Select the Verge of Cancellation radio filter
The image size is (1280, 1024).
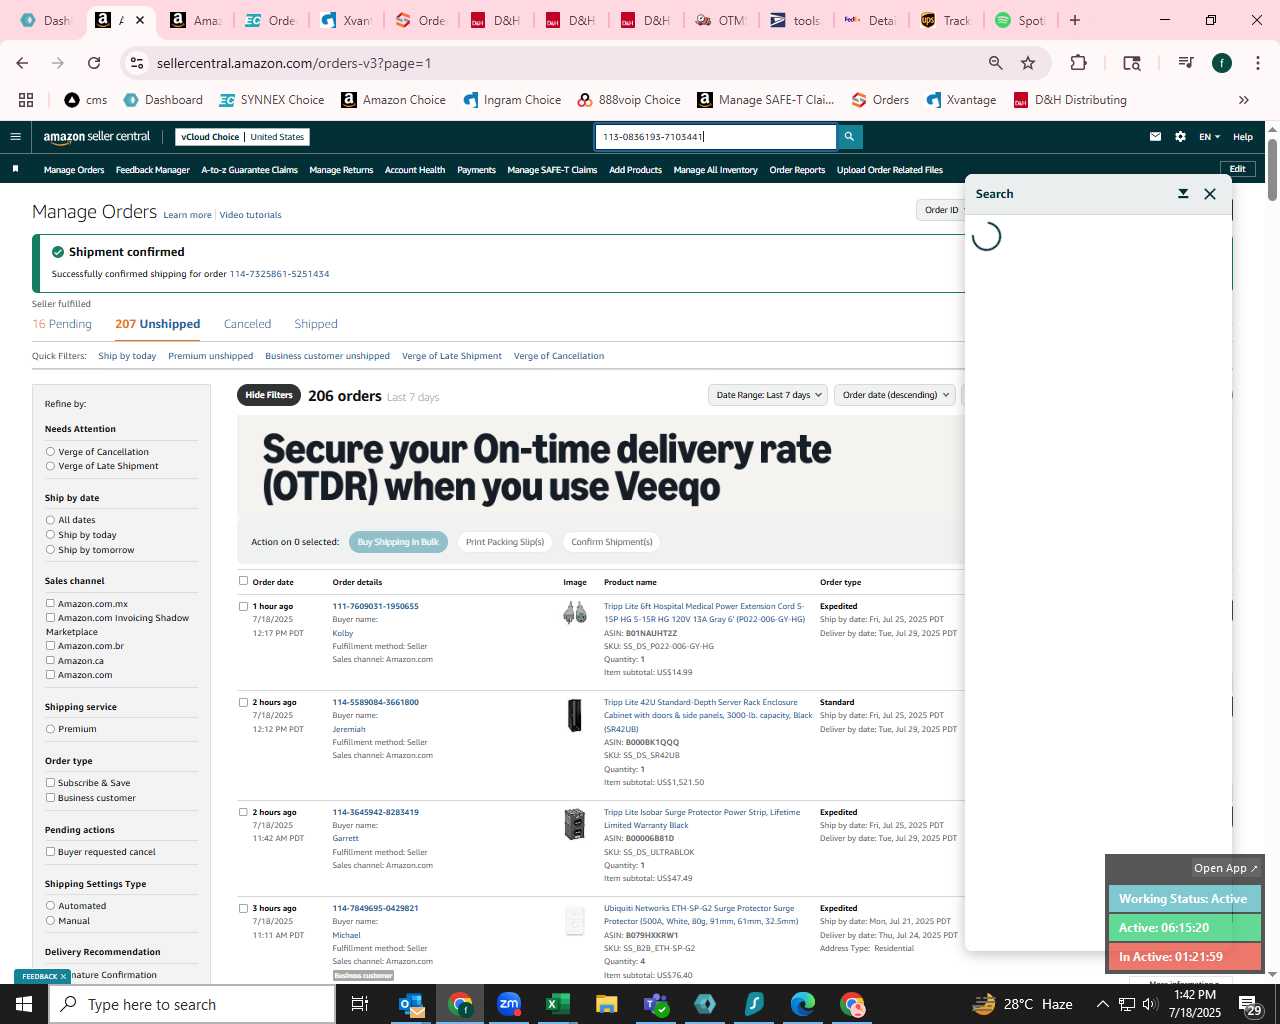click(x=50, y=452)
